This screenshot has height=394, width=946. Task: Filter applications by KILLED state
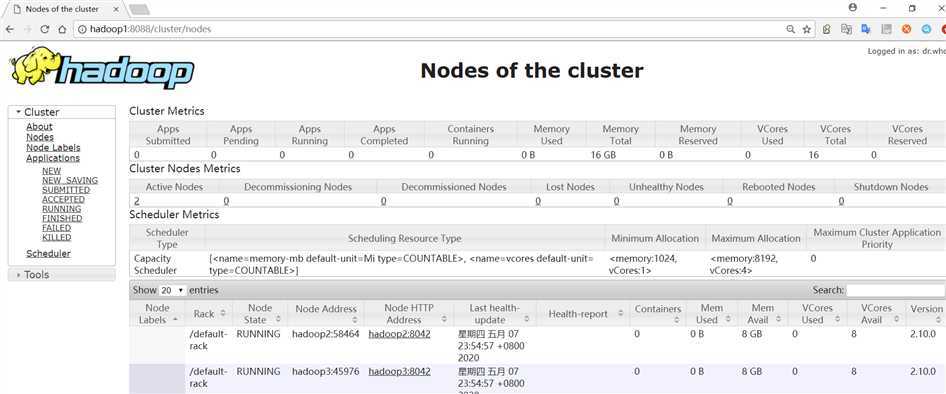point(57,237)
